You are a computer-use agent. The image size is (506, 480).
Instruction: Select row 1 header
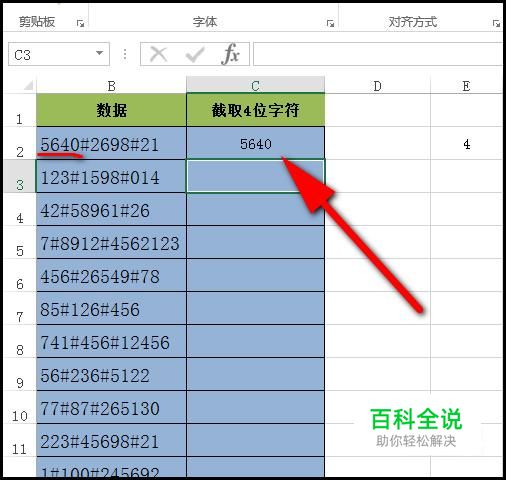pyautogui.click(x=19, y=110)
